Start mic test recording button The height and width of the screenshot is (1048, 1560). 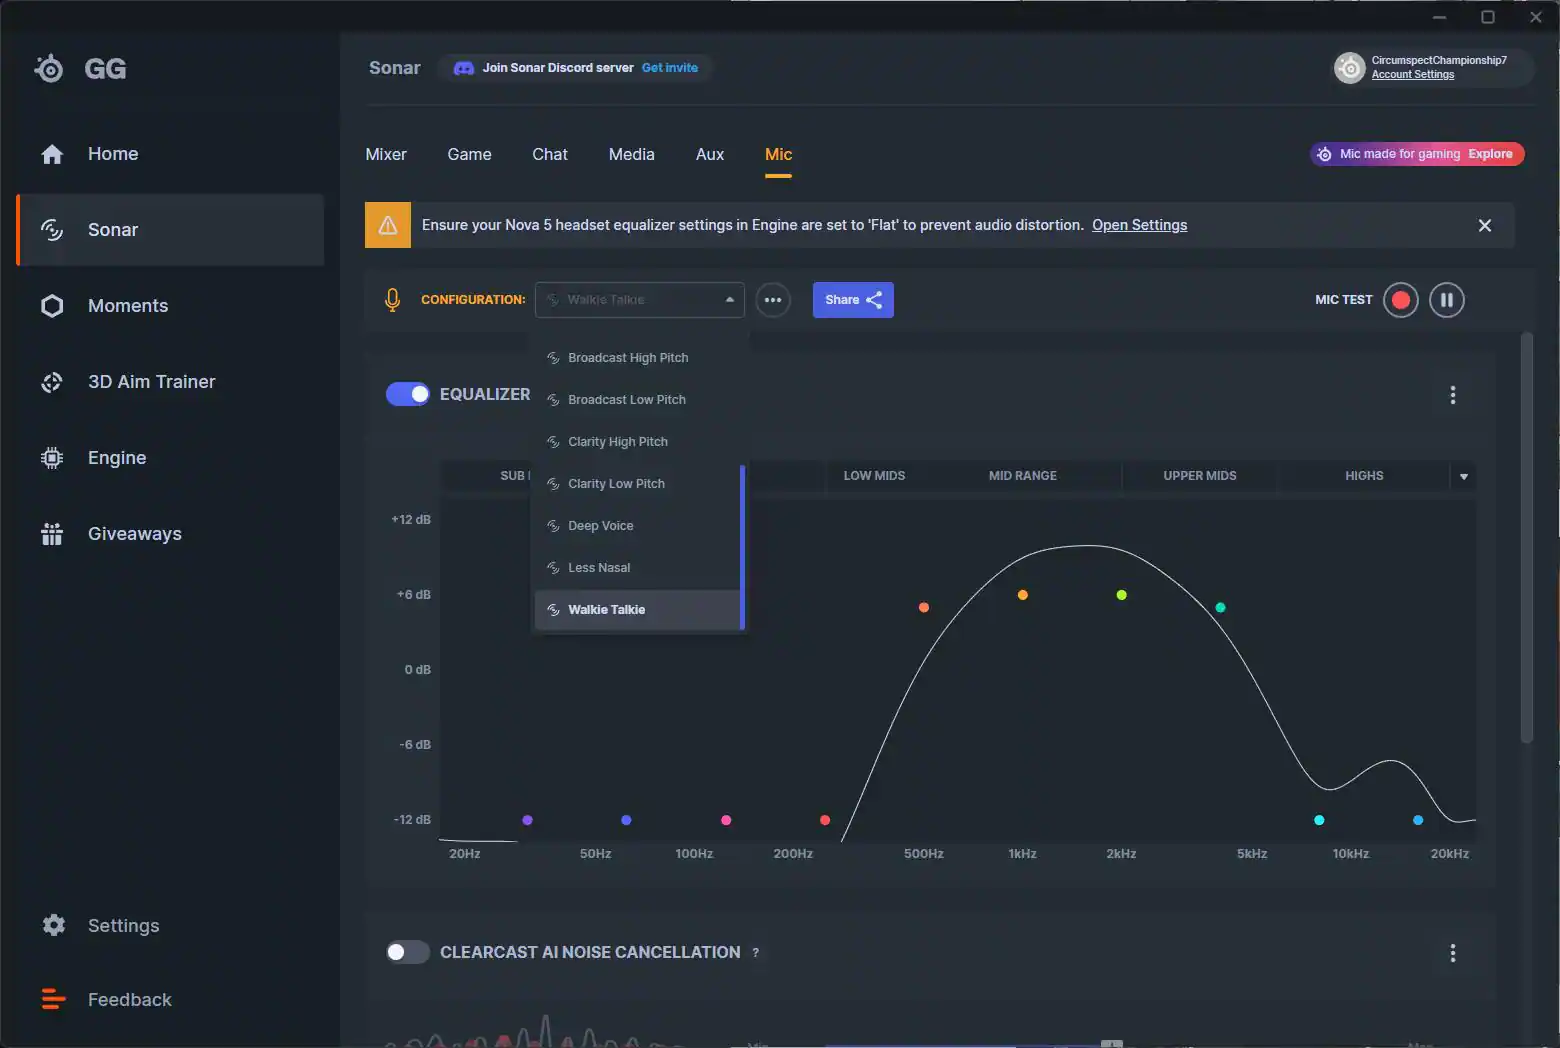(x=1400, y=300)
